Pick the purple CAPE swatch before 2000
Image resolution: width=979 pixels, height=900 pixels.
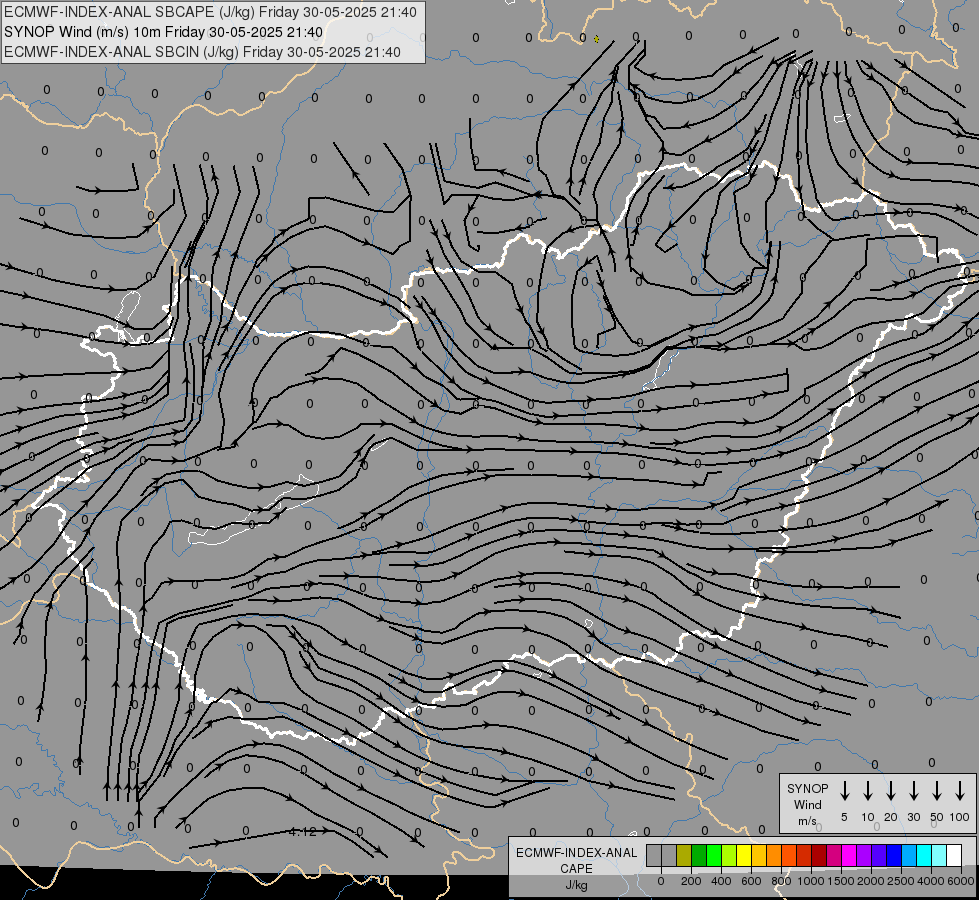coord(863,855)
